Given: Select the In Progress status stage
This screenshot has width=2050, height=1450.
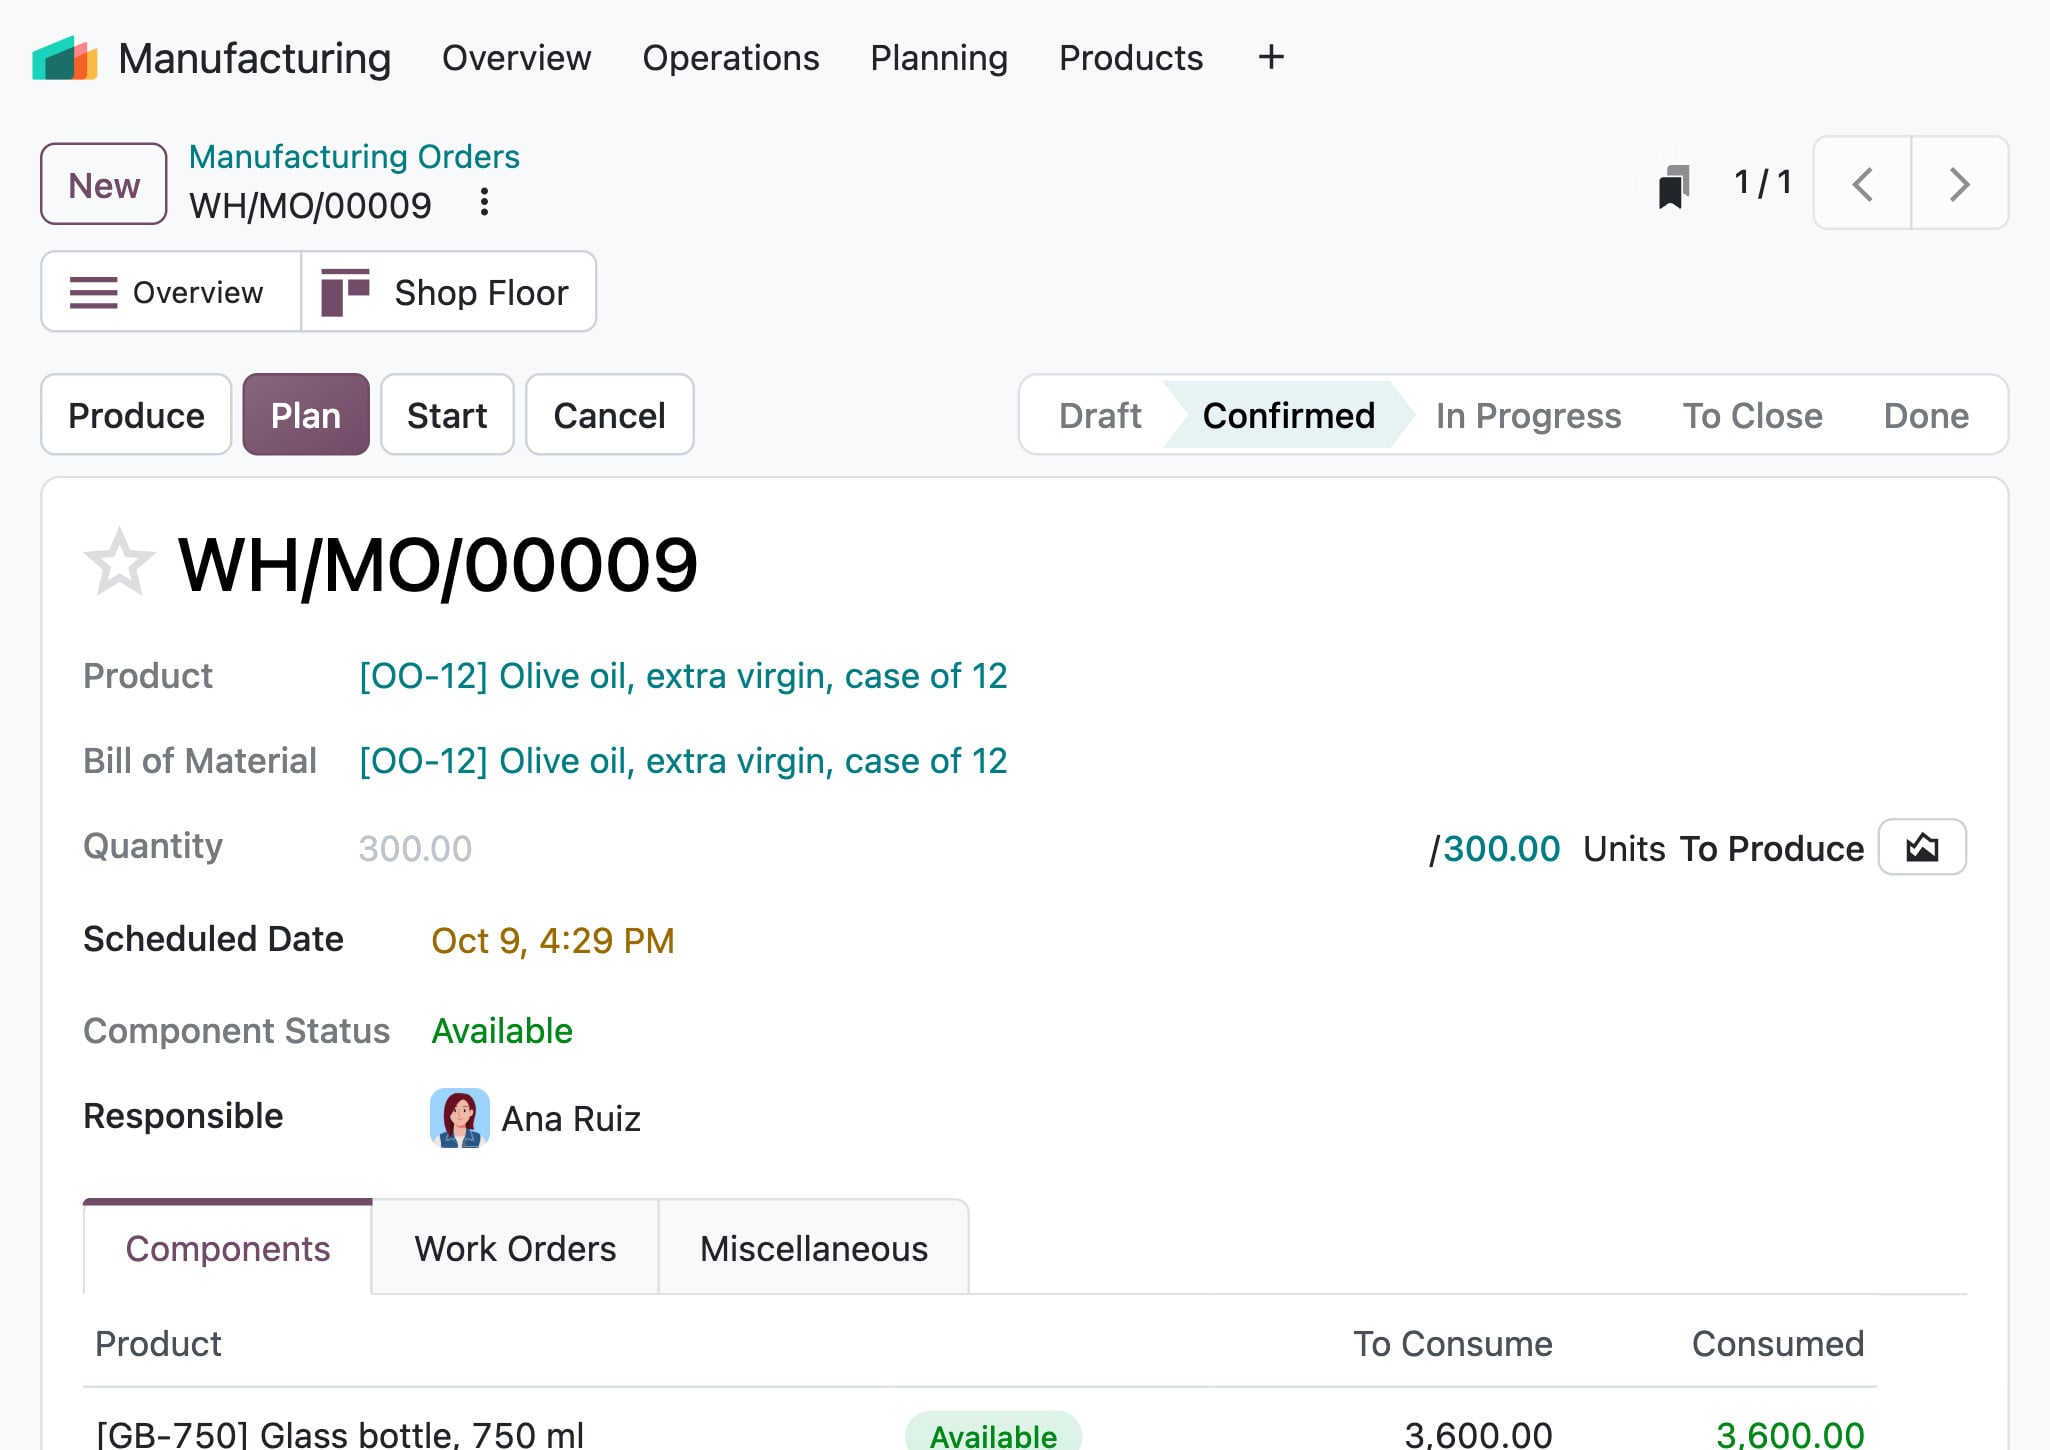Looking at the screenshot, I should pos(1529,415).
